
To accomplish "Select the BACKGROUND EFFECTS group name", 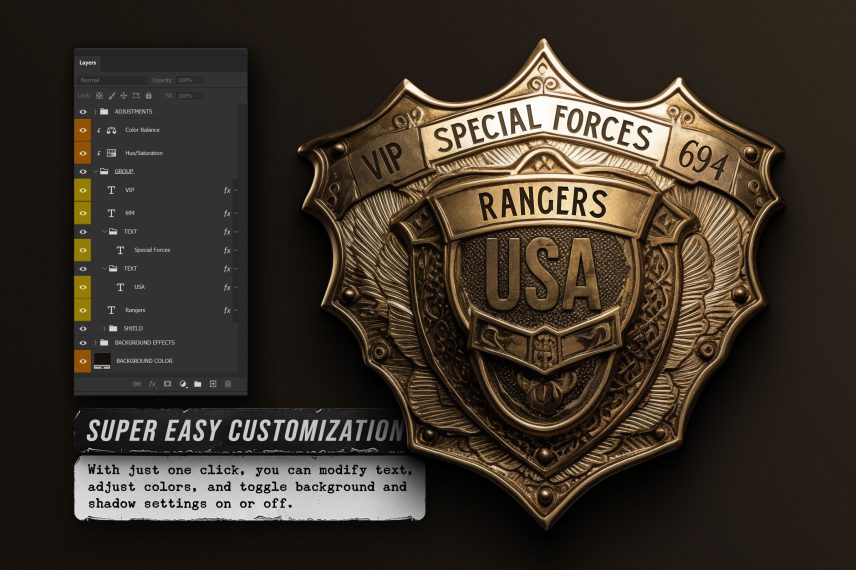I will click(145, 342).
